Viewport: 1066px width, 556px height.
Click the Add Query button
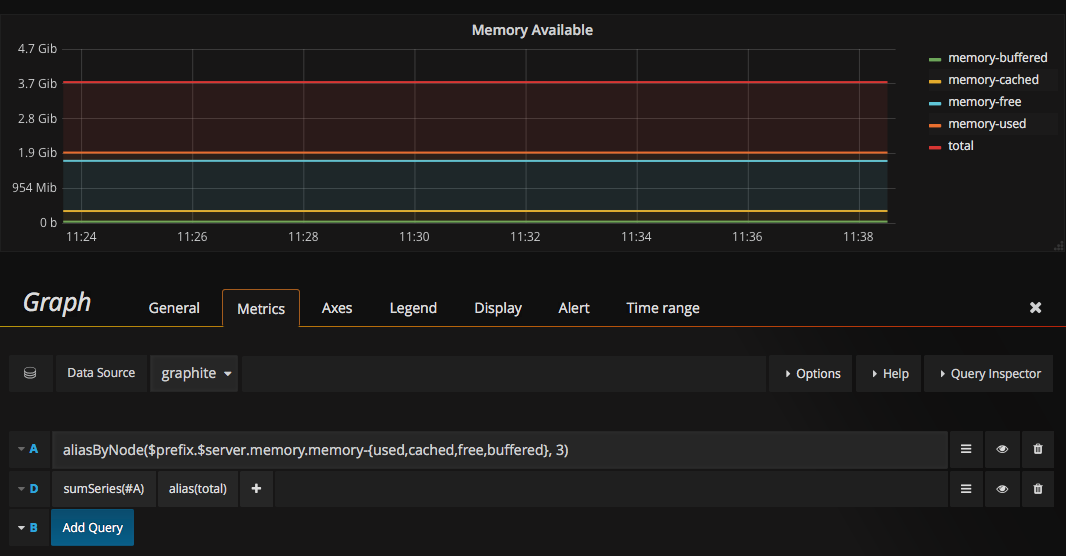pos(92,527)
